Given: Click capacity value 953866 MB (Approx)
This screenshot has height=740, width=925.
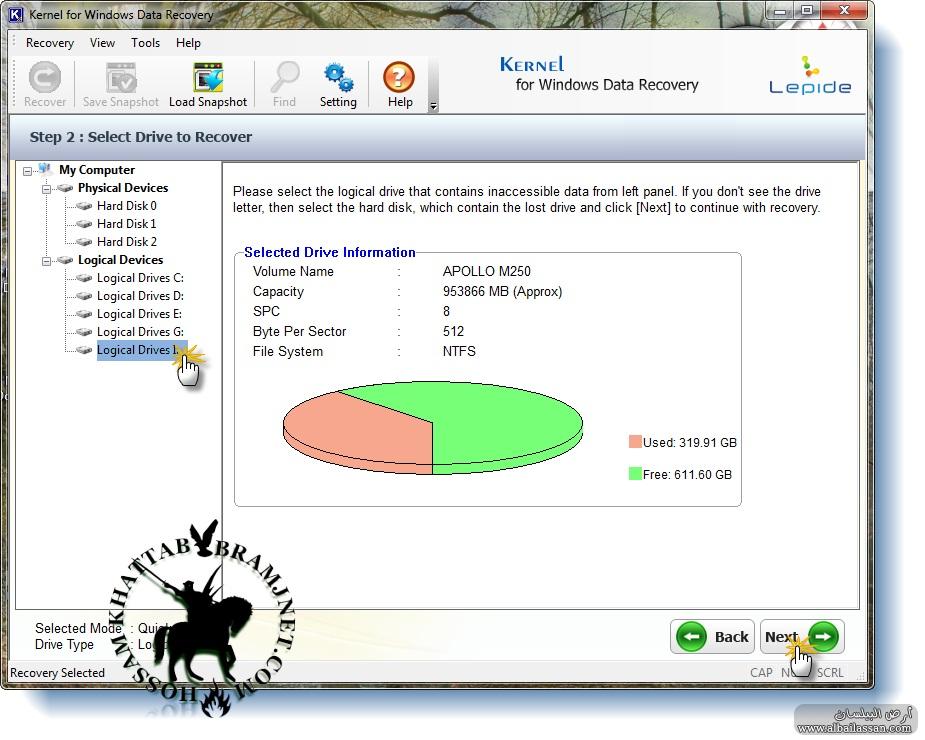Looking at the screenshot, I should click(x=502, y=292).
